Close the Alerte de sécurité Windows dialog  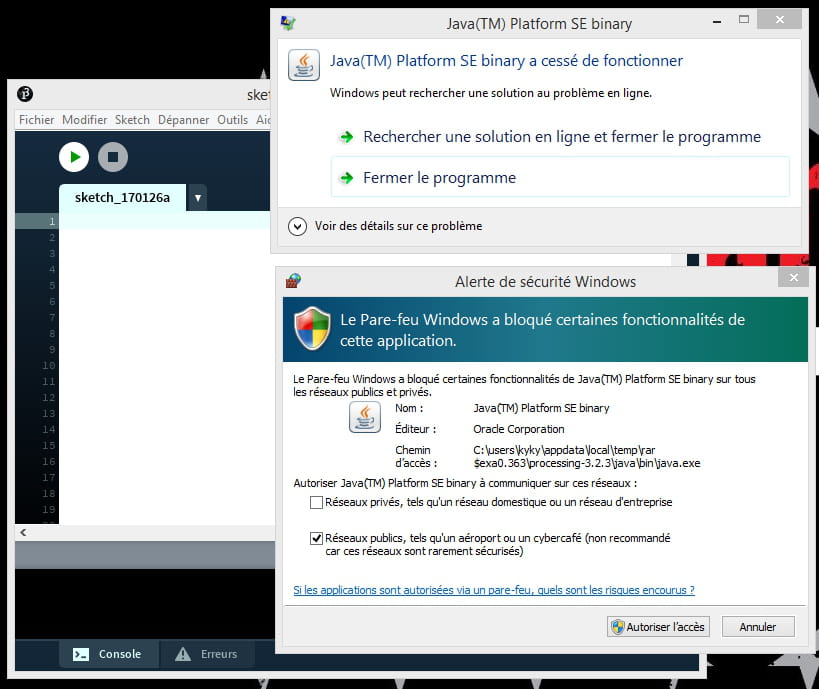793,277
